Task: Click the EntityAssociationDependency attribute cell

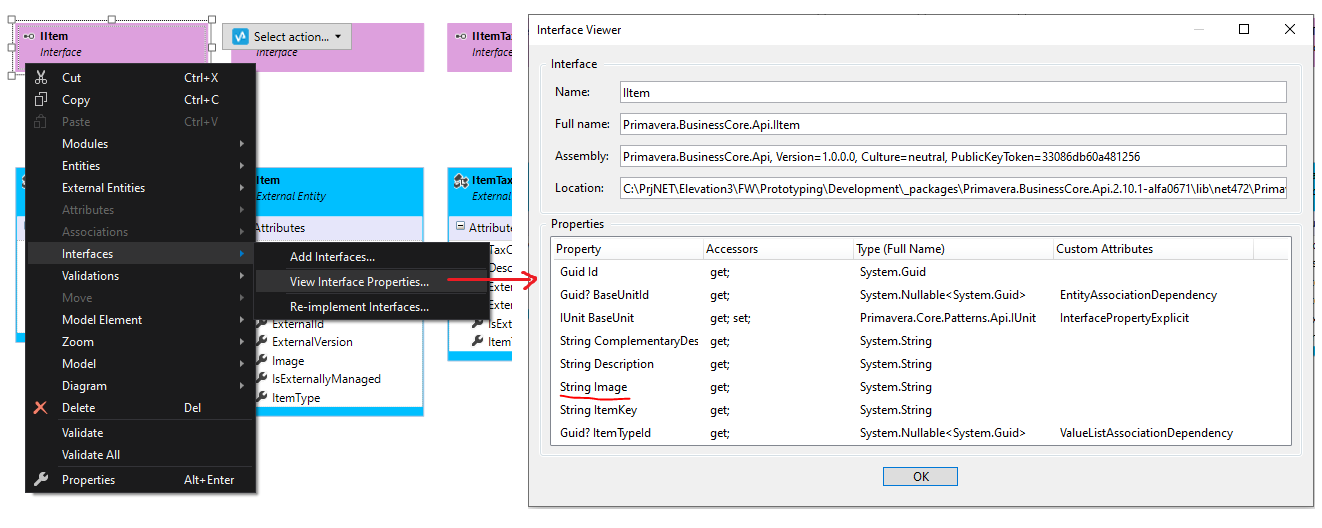Action: [1138, 295]
